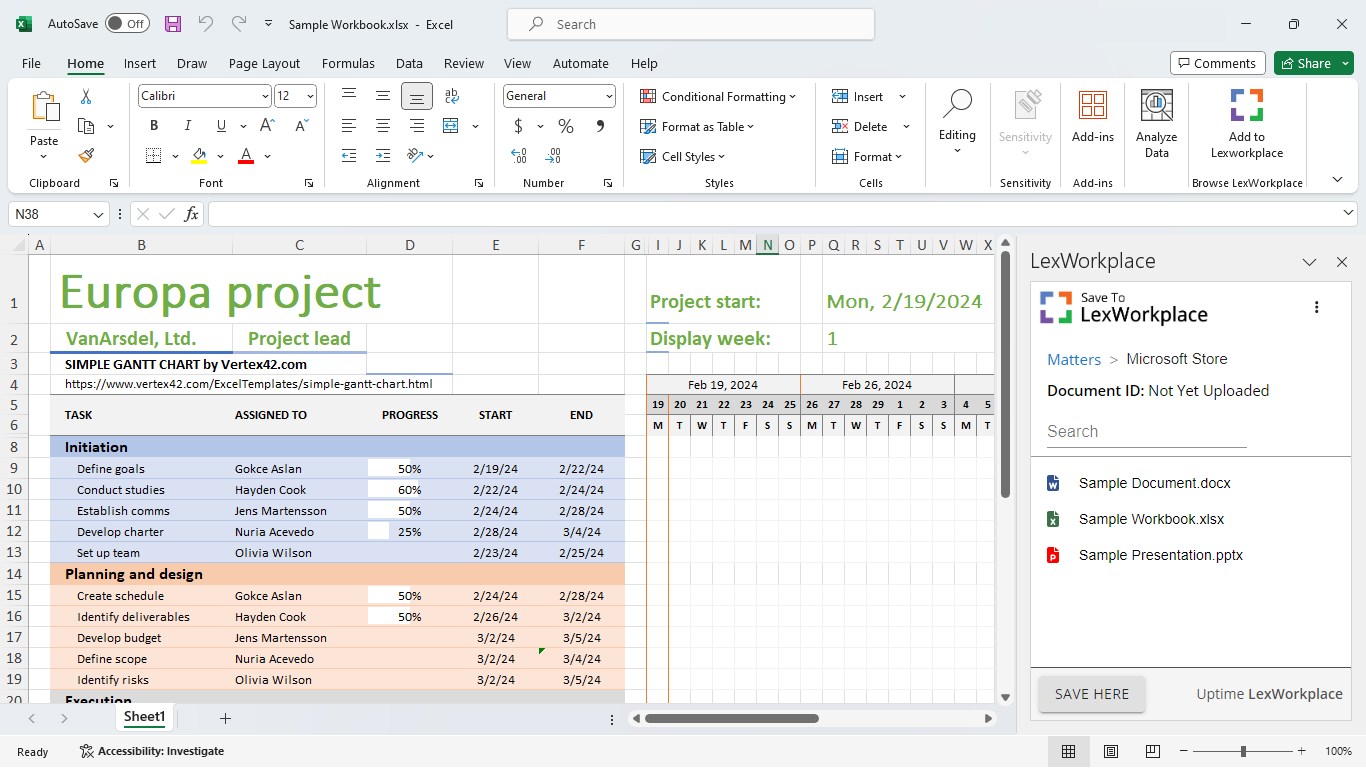Viewport: 1366px width, 768px height.
Task: Click the yellow fill color swatch button
Action: click(x=198, y=156)
